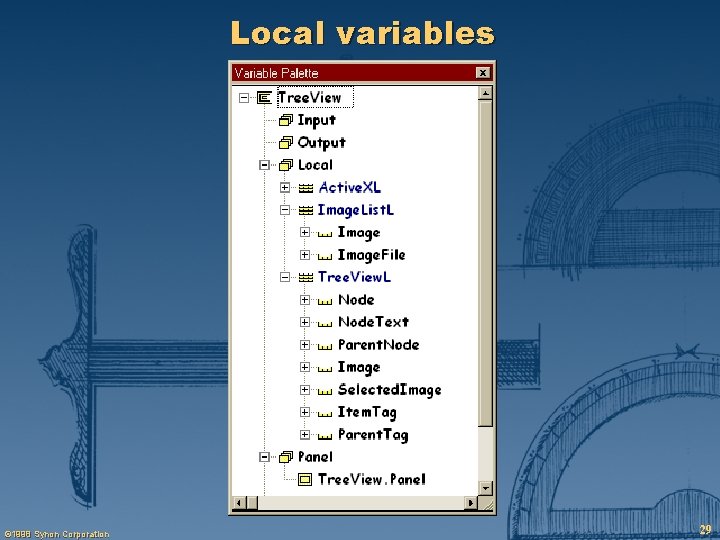The width and height of the screenshot is (720, 540).
Task: Select the Input variable group
Action: coord(316,120)
